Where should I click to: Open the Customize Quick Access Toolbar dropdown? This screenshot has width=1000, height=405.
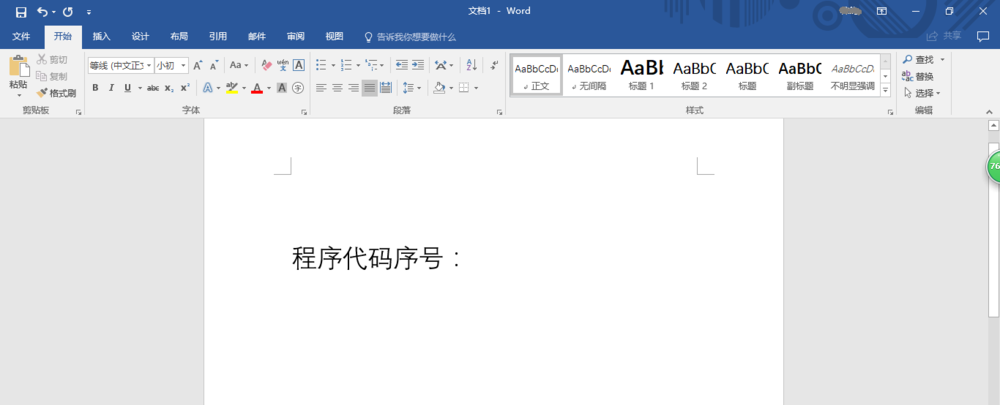click(89, 12)
